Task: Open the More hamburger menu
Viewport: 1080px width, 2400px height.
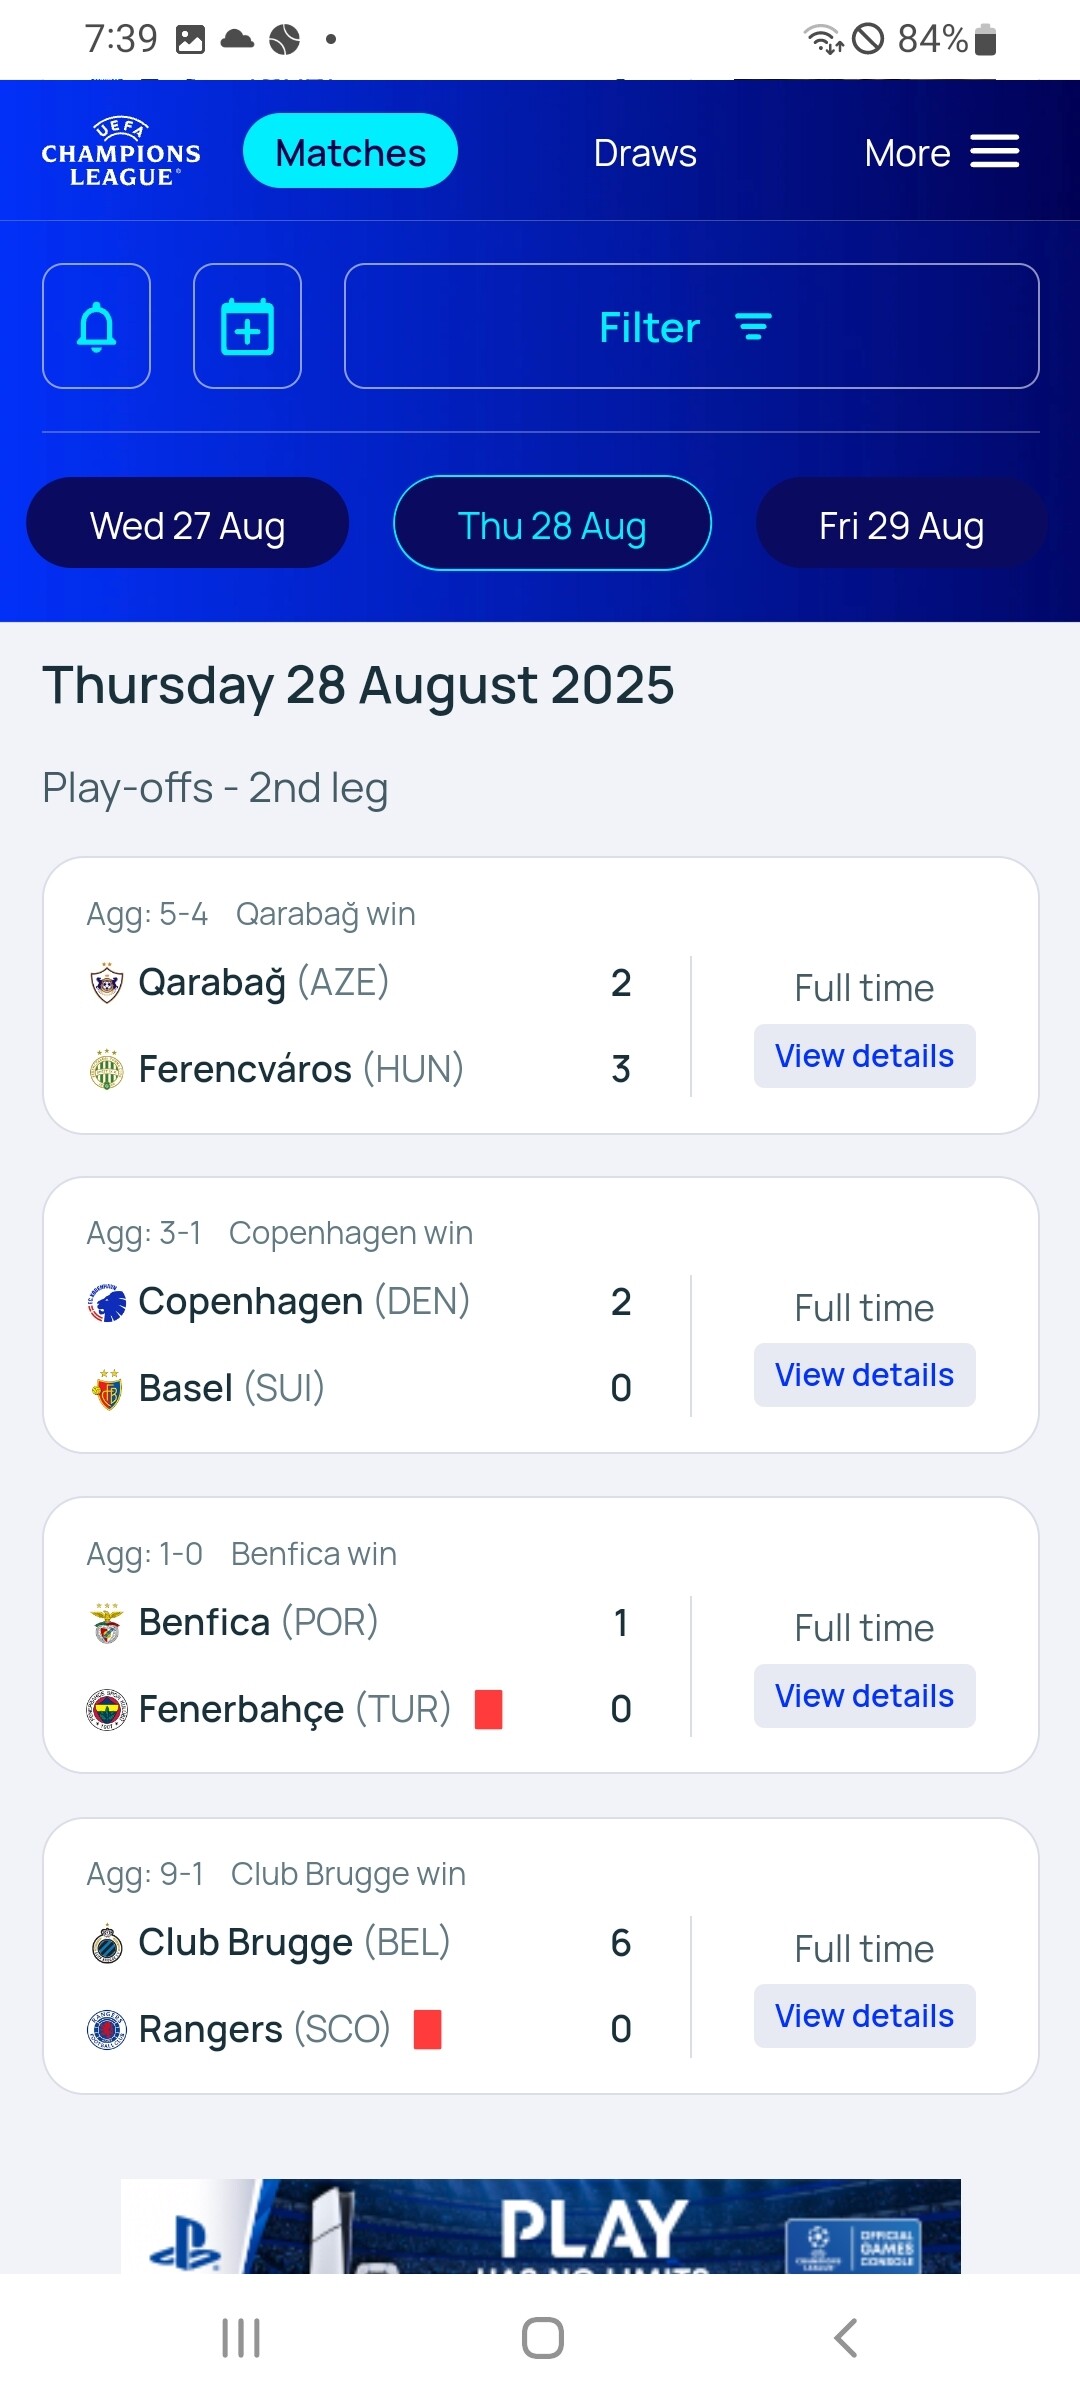Action: 993,152
